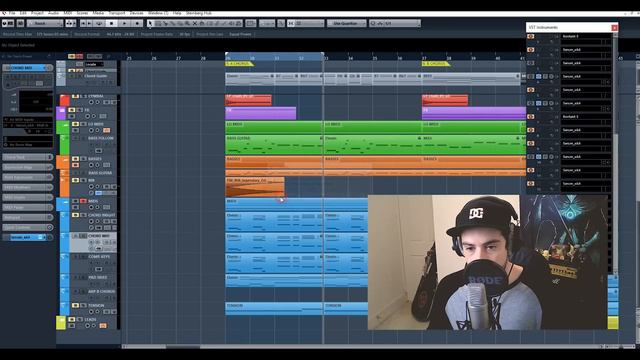Expand the MIDI Fader inspector section

coord(27,207)
